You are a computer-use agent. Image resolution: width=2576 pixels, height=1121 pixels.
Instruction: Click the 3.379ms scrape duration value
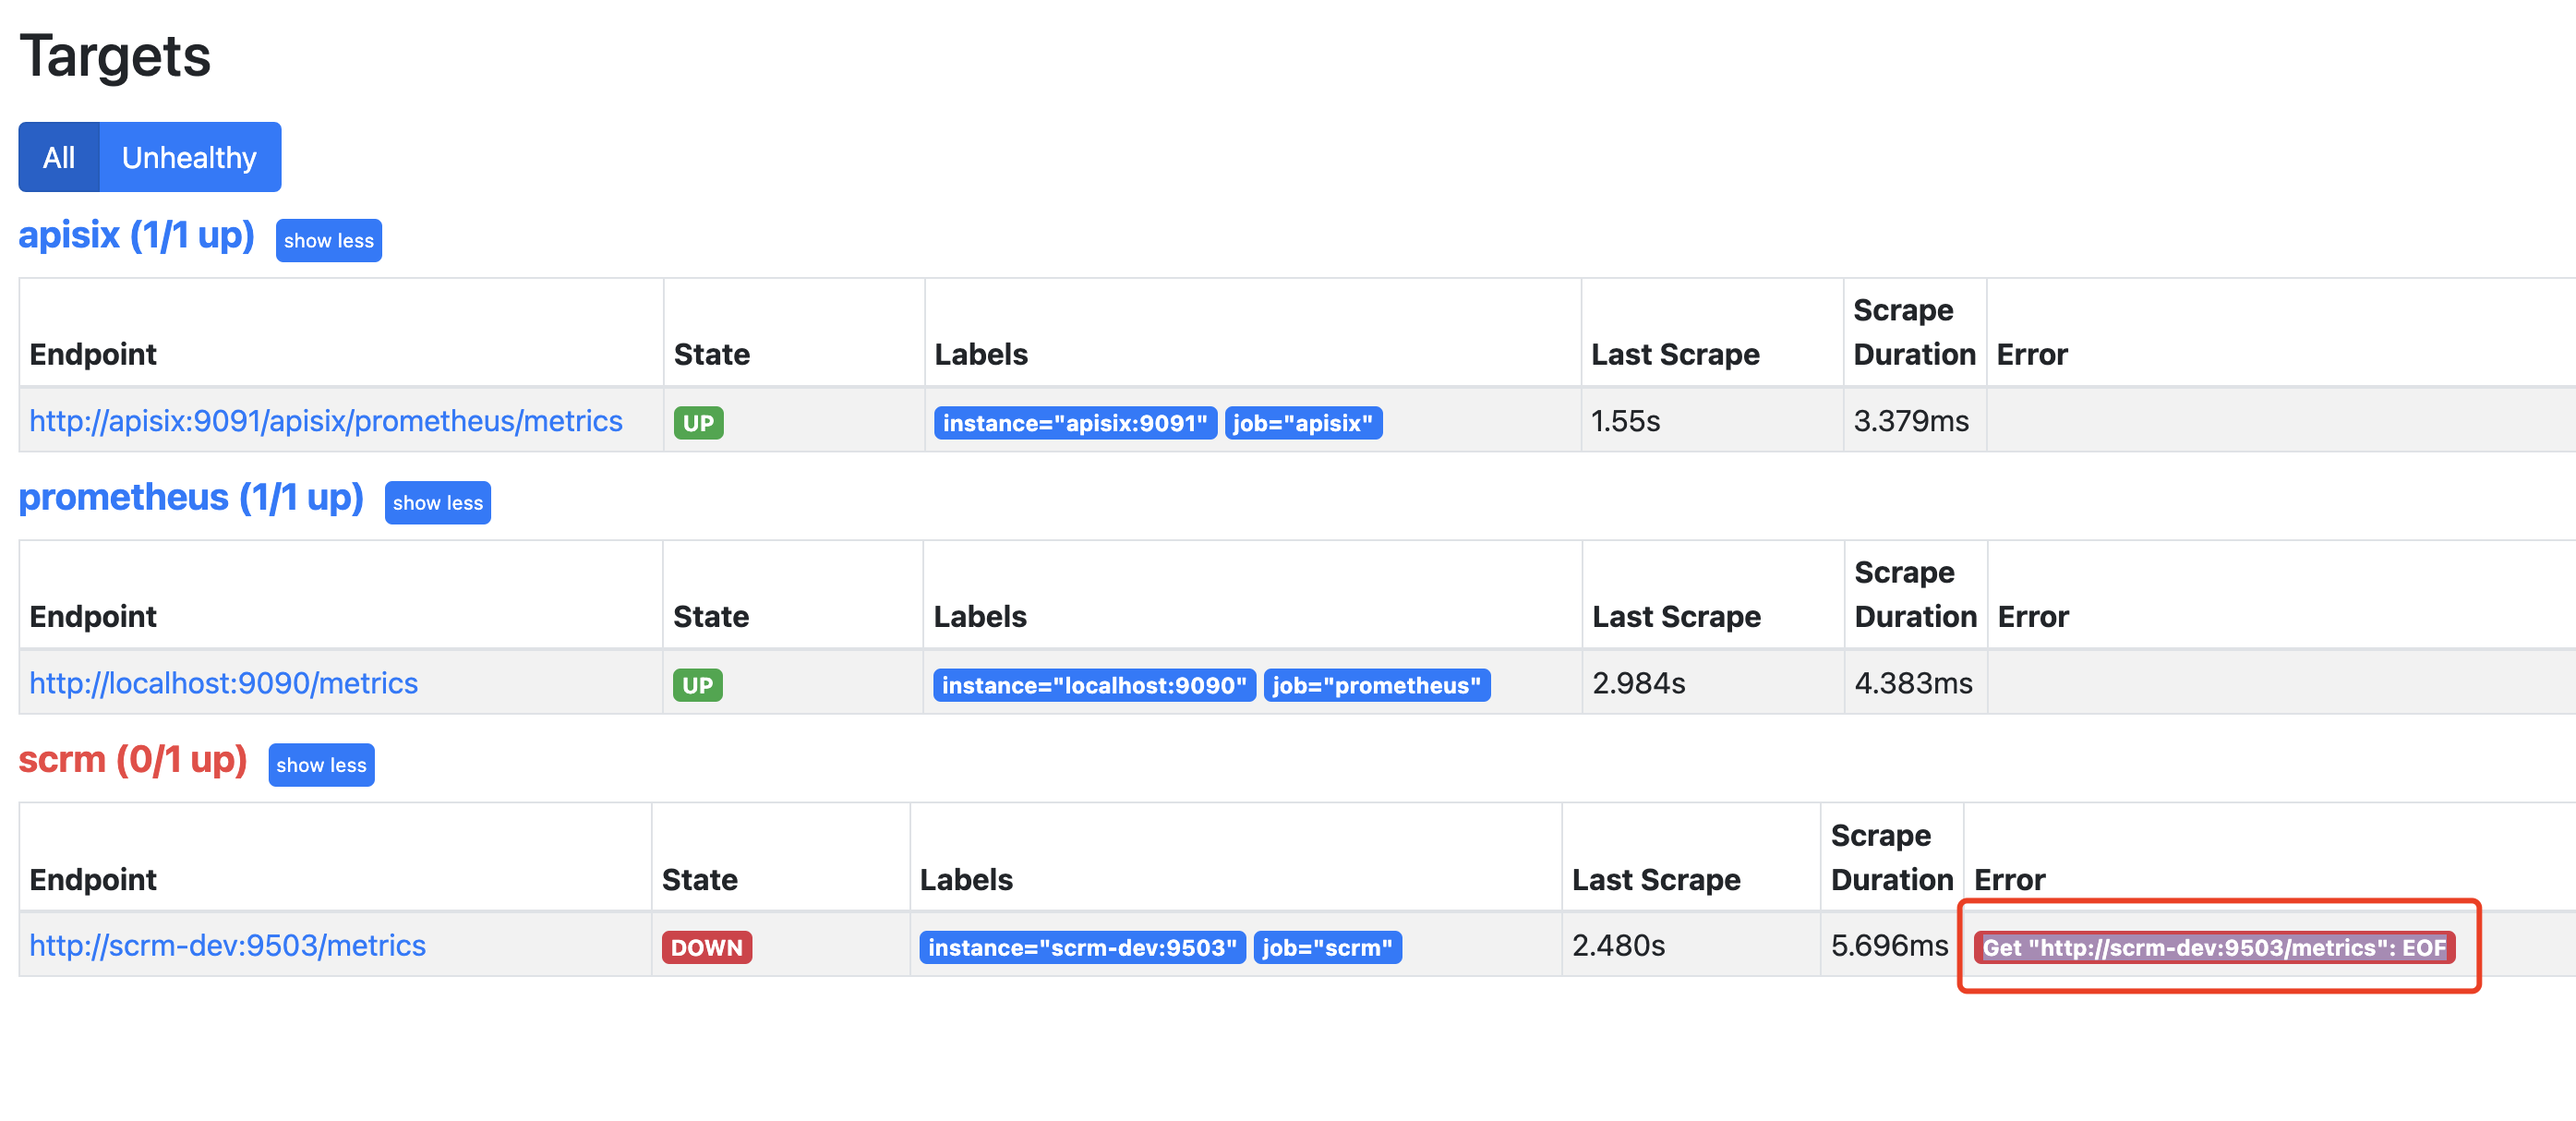click(x=1911, y=421)
